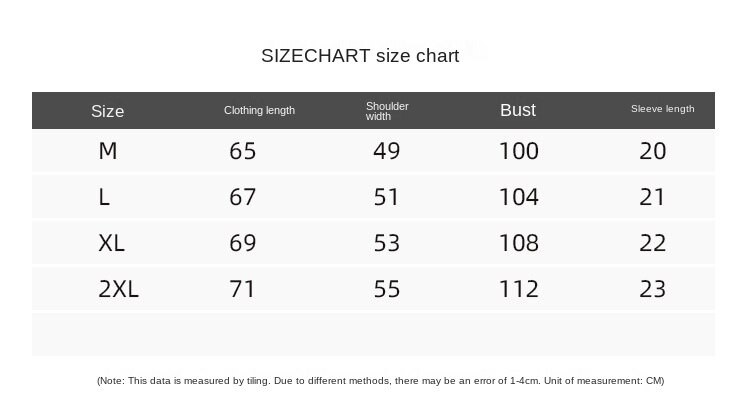Click the Shoulder width column header

click(386, 111)
